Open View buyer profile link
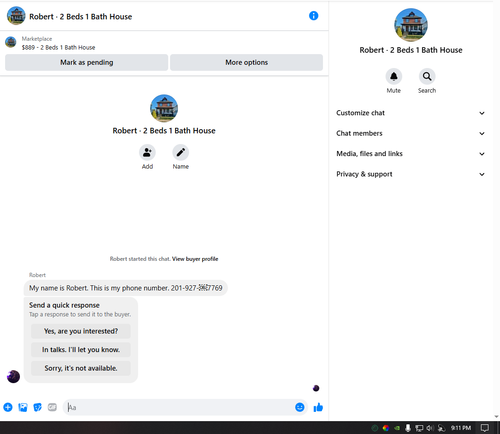Viewport: 500px width, 434px height. (x=195, y=259)
